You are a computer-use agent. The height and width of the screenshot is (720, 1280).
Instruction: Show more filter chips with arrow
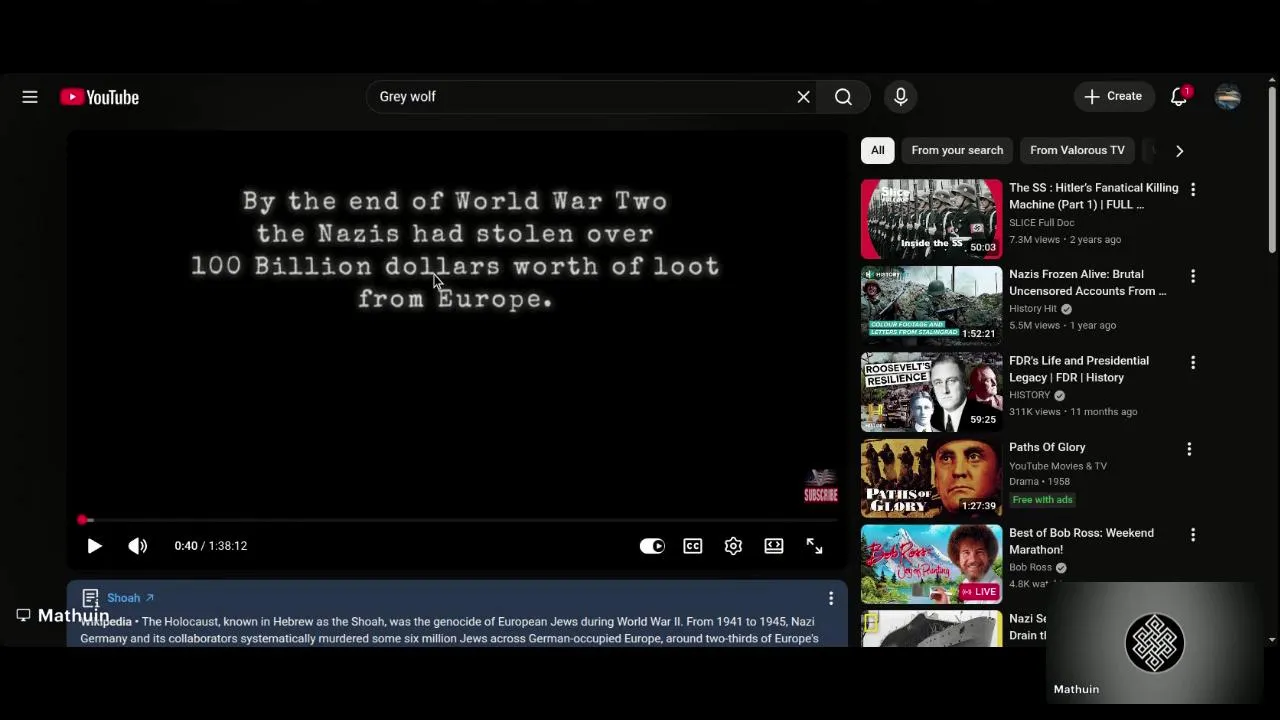[x=1179, y=151]
